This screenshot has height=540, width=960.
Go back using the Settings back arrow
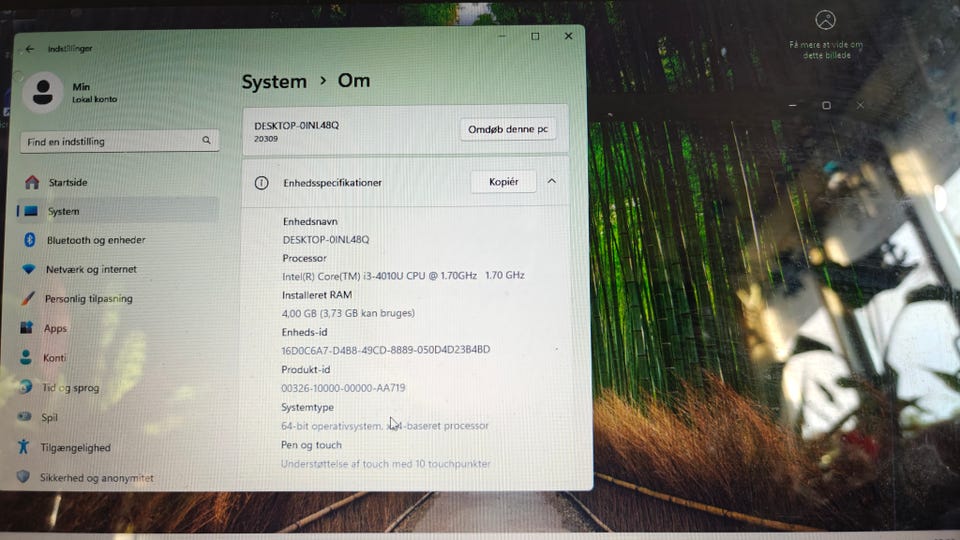coord(29,48)
